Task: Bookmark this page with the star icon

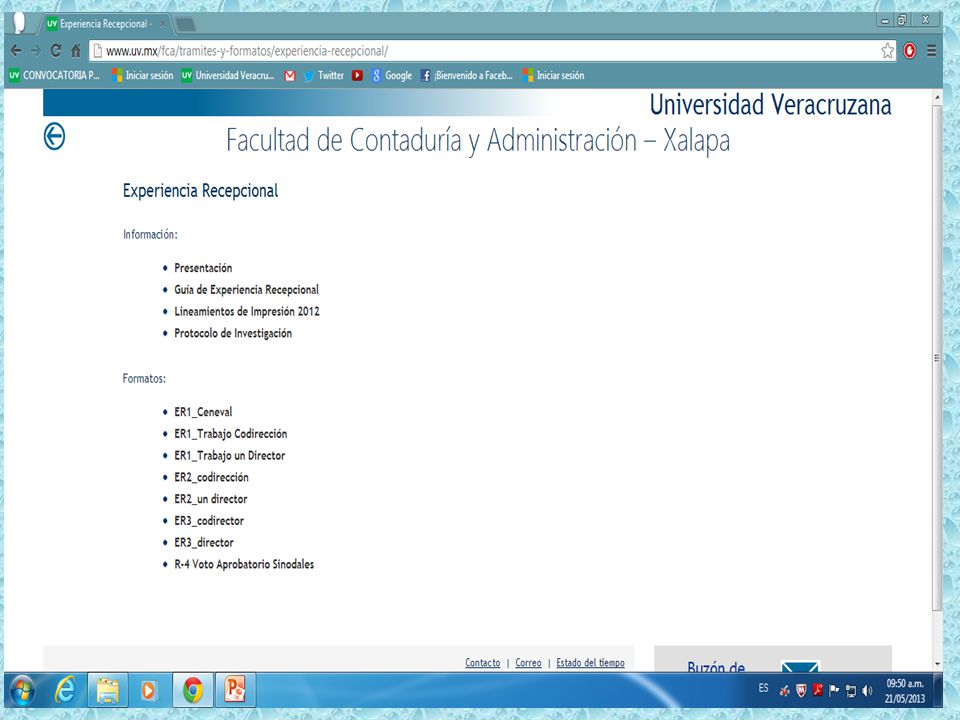Action: 887,51
